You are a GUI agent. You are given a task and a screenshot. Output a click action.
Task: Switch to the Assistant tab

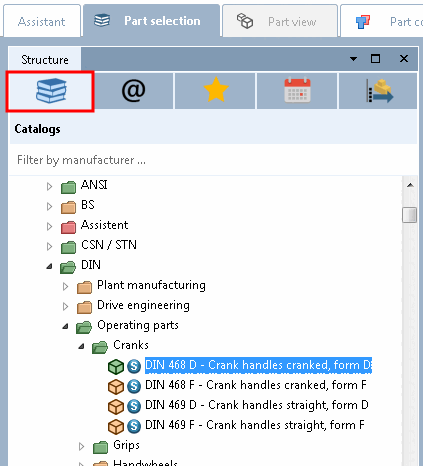[41, 22]
